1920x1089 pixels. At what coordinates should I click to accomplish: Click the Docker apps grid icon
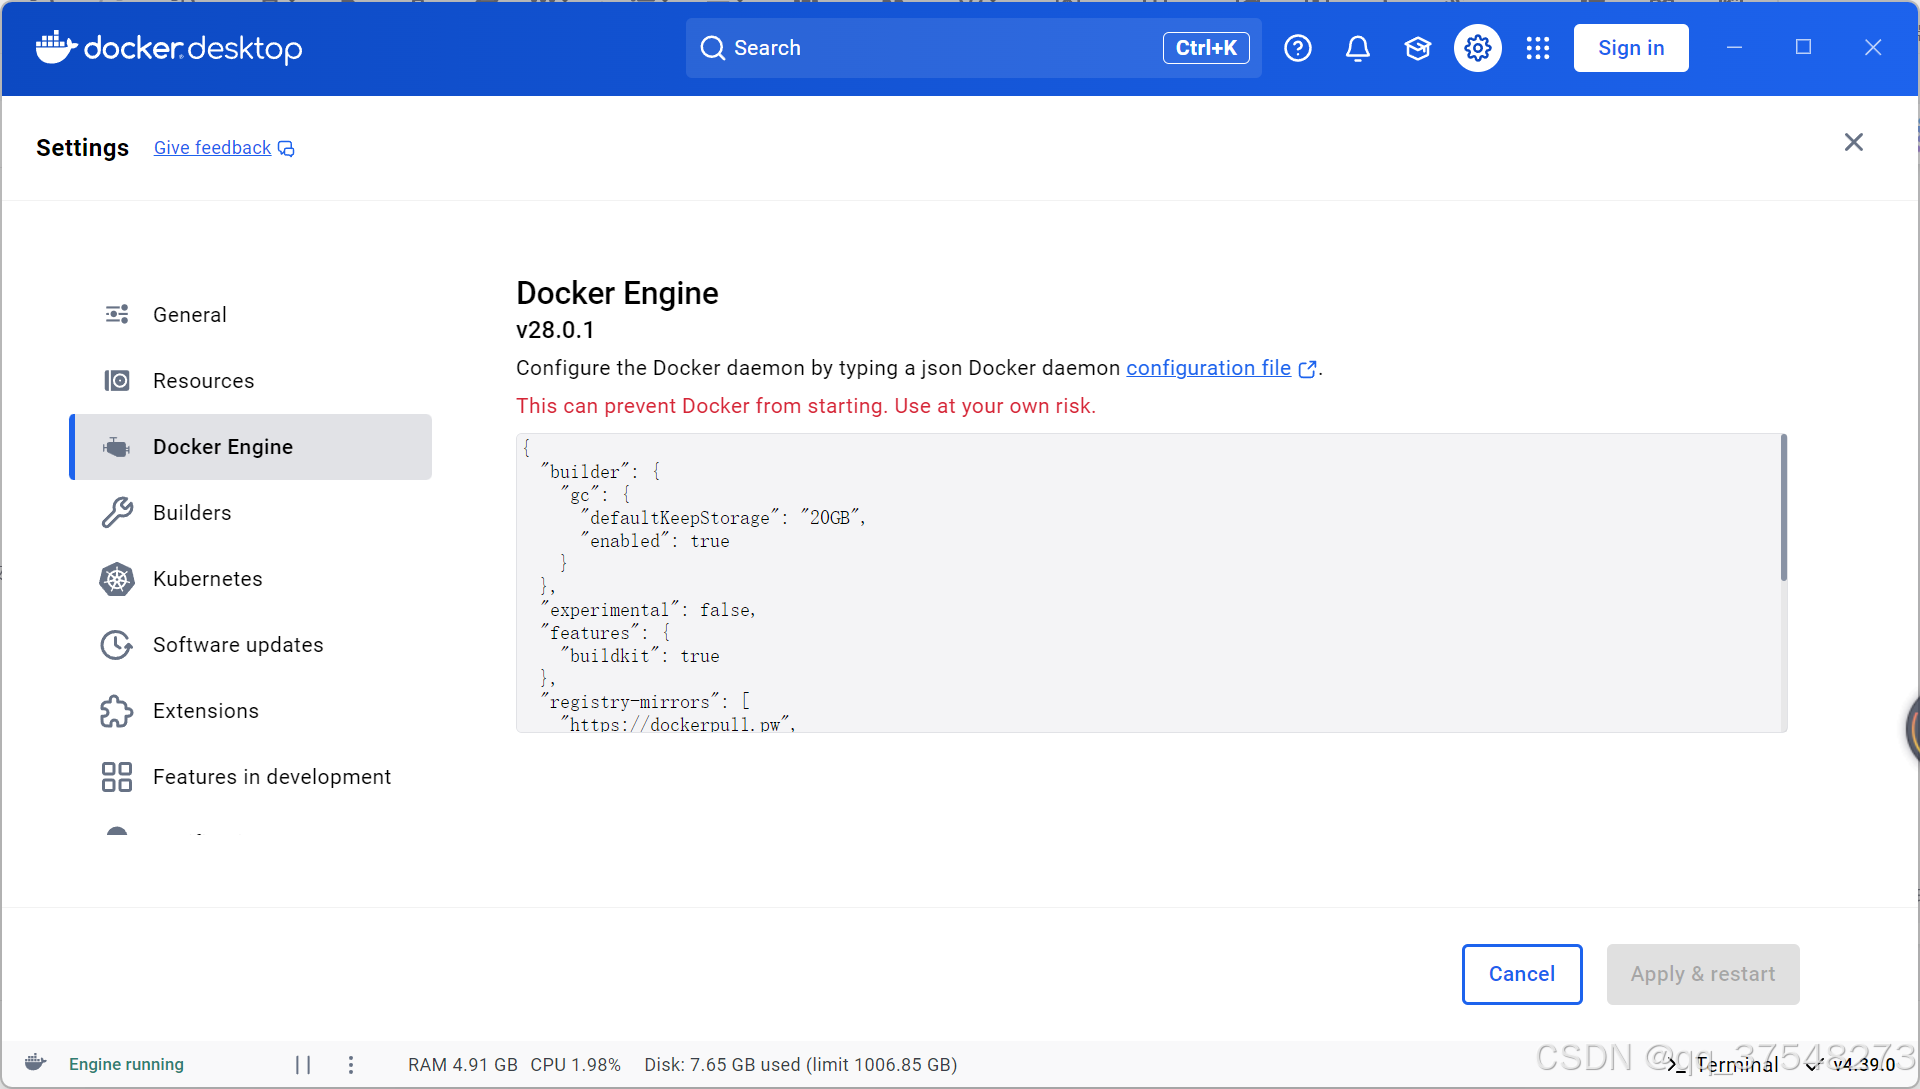[1537, 47]
